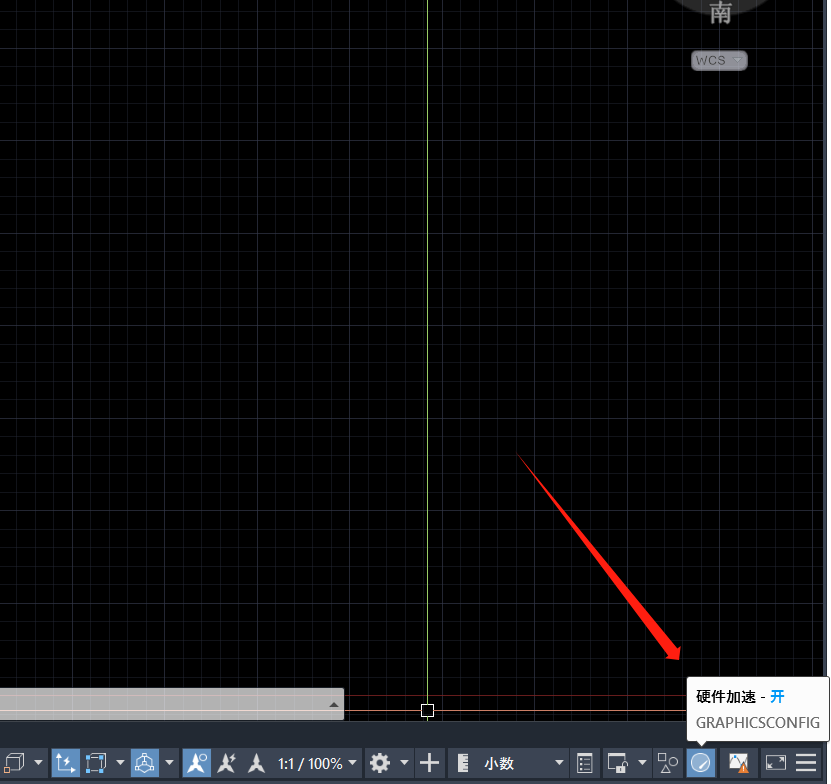The height and width of the screenshot is (784, 831).
Task: Expand the command line history arrow
Action: [x=333, y=704]
